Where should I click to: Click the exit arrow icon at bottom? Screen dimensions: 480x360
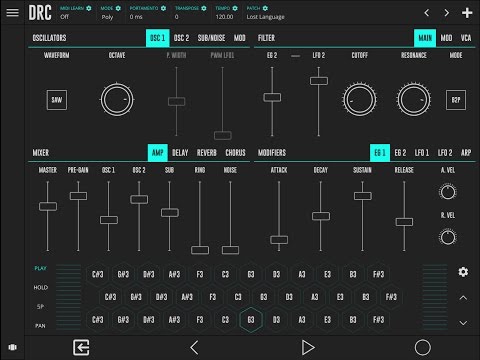click(81, 348)
